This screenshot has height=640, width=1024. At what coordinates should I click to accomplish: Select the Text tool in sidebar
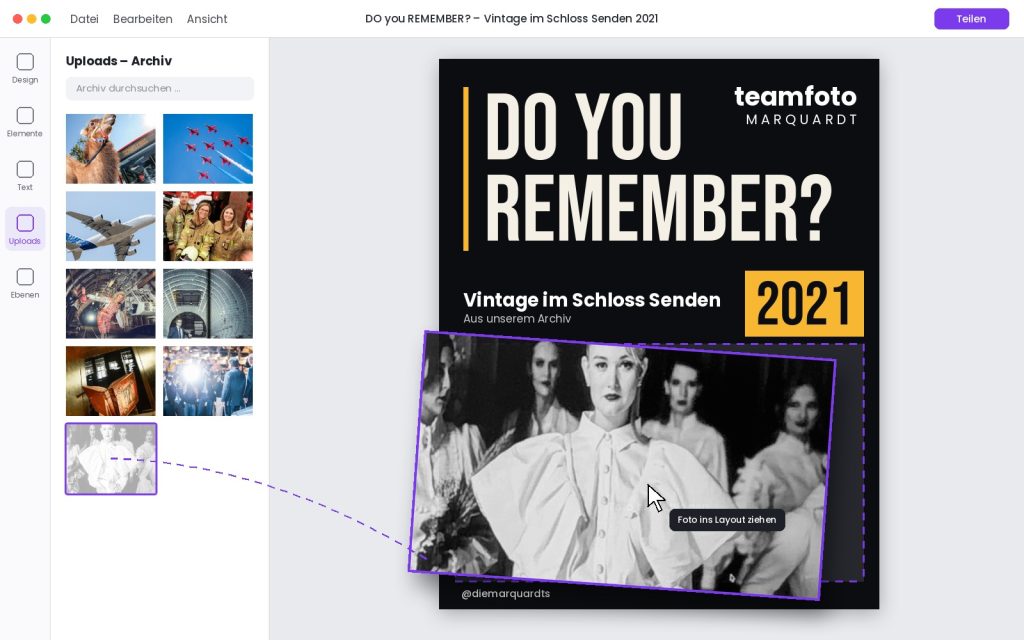25,176
